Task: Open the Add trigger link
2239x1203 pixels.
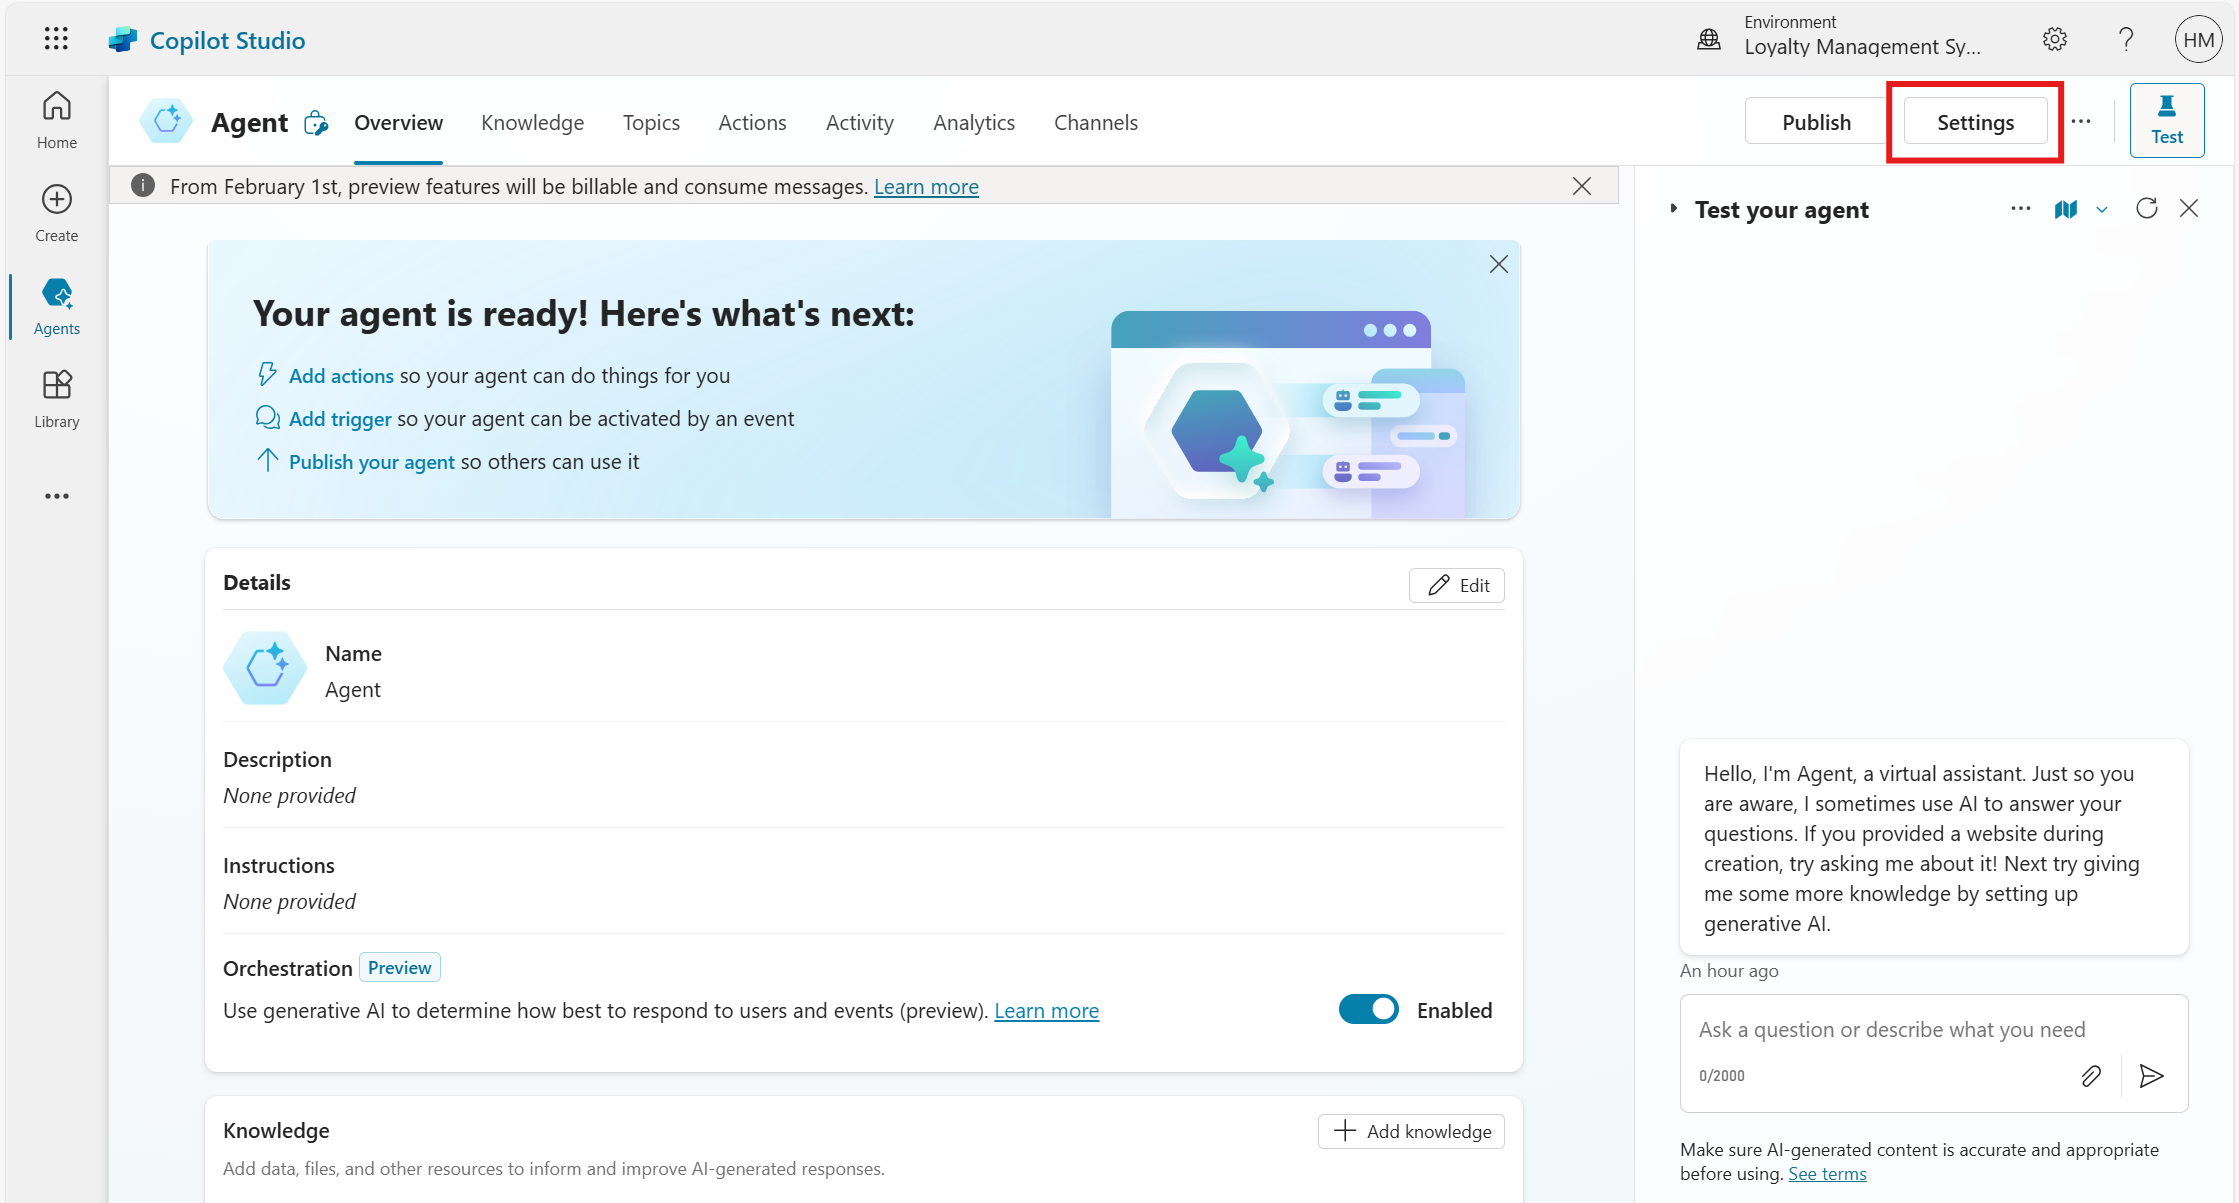Action: (x=340, y=419)
